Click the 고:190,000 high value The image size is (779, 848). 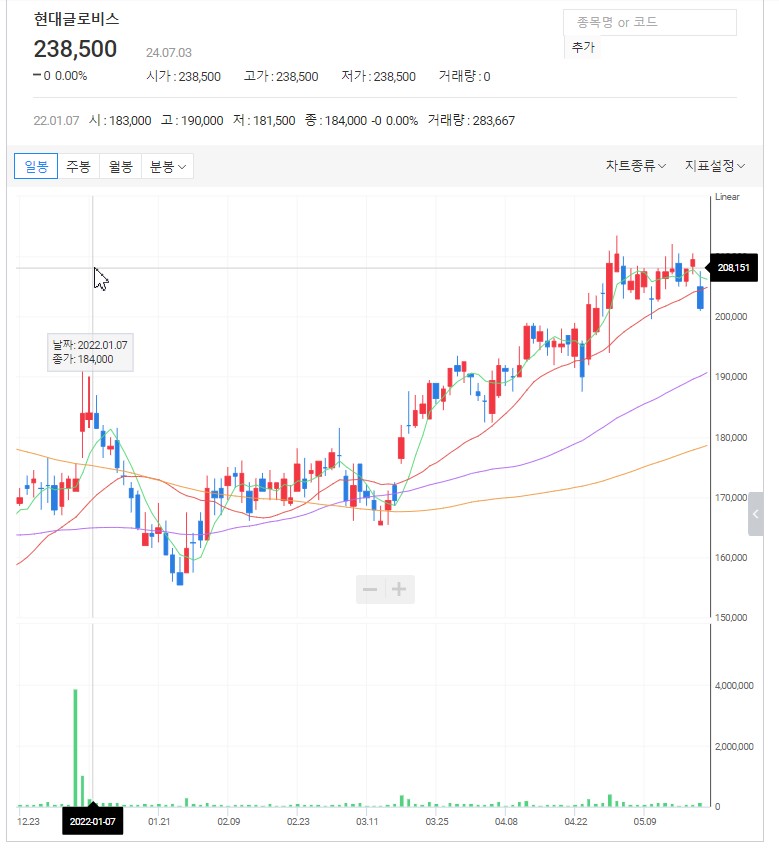click(x=192, y=120)
